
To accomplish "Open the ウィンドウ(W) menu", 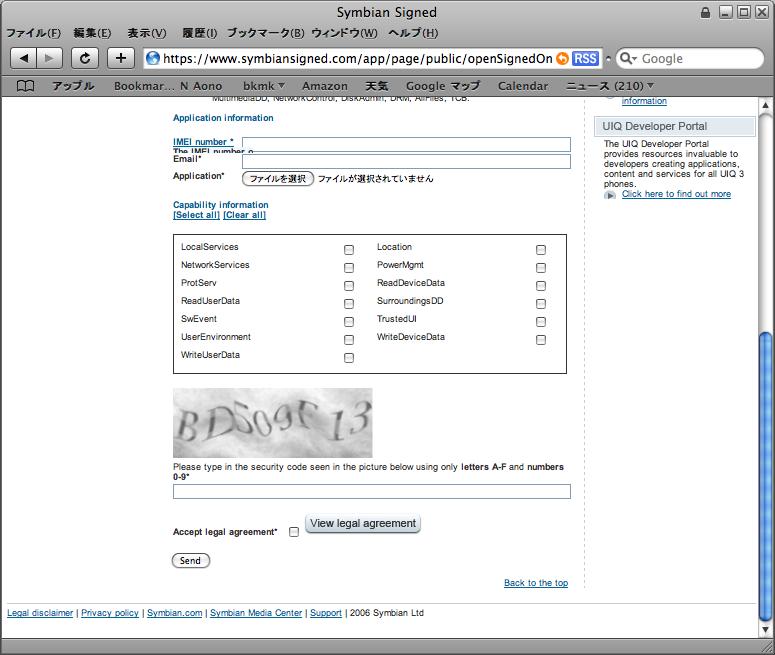I will 344,33.
